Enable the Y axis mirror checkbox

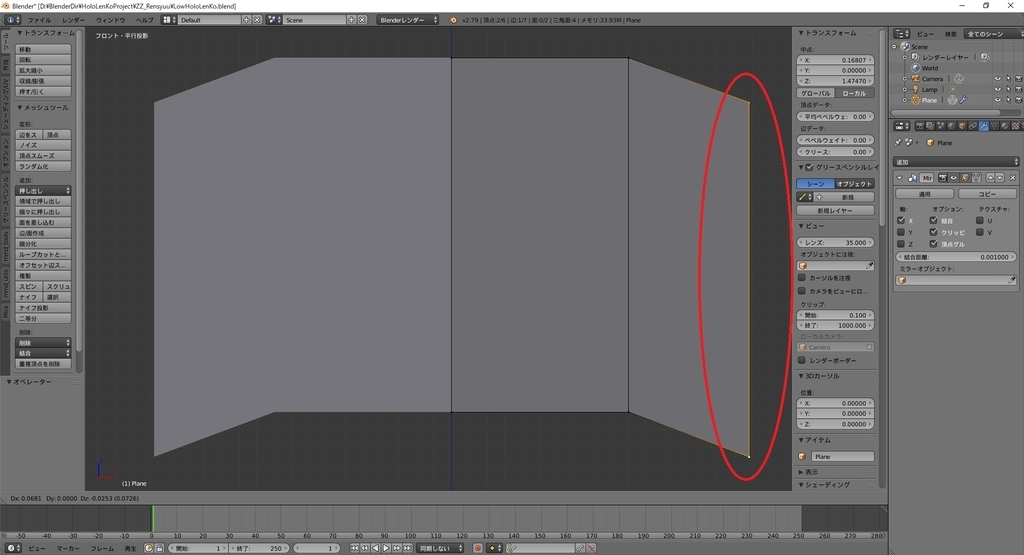(901, 232)
